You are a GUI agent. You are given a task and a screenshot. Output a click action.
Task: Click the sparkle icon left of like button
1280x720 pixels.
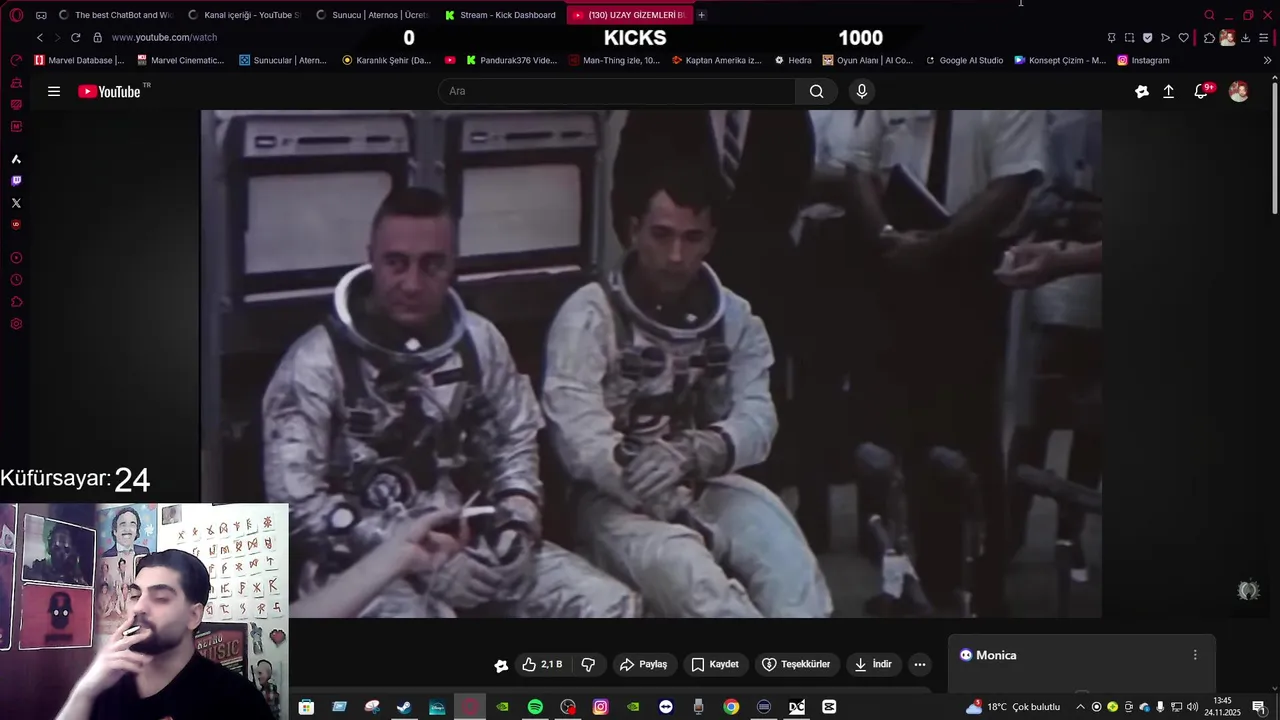pyautogui.click(x=501, y=665)
